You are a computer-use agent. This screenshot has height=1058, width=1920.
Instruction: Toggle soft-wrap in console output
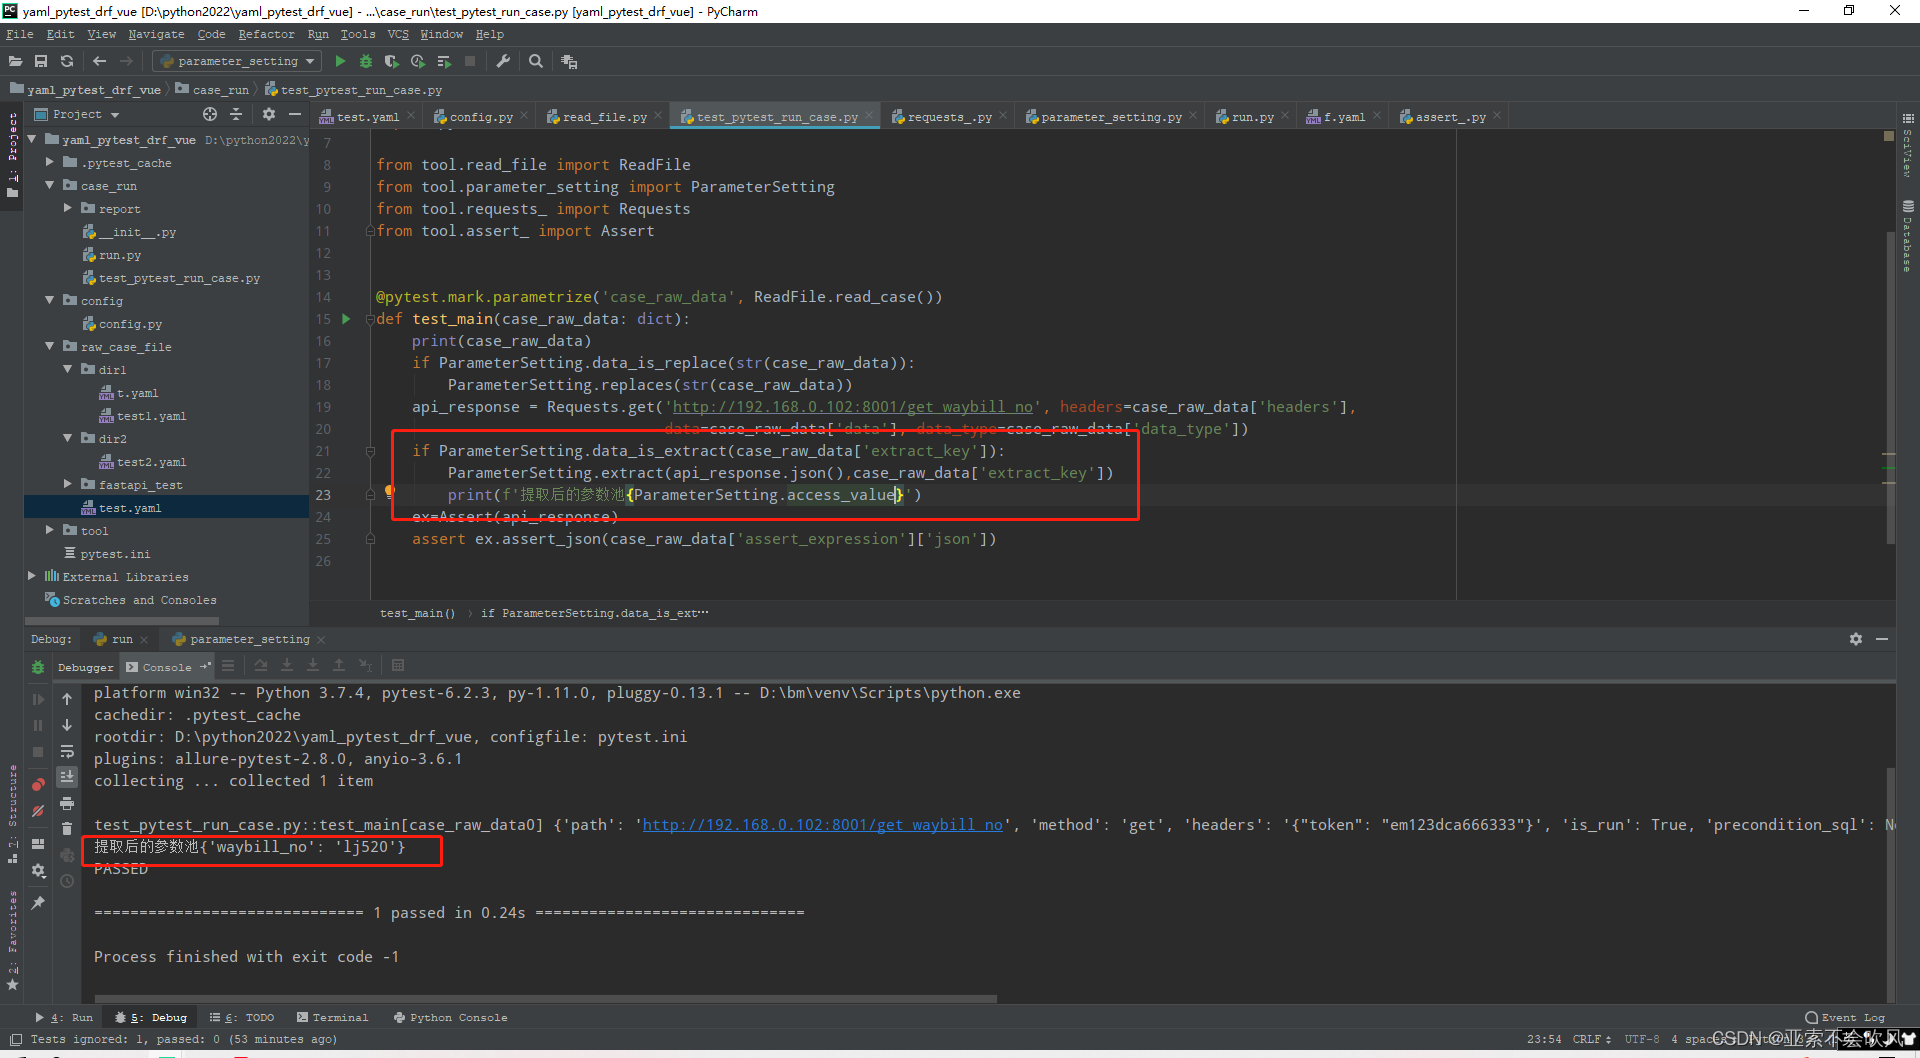coord(67,751)
